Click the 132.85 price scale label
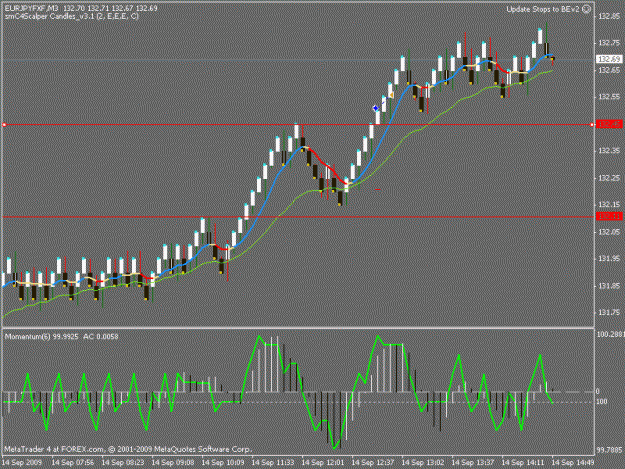 tap(609, 16)
